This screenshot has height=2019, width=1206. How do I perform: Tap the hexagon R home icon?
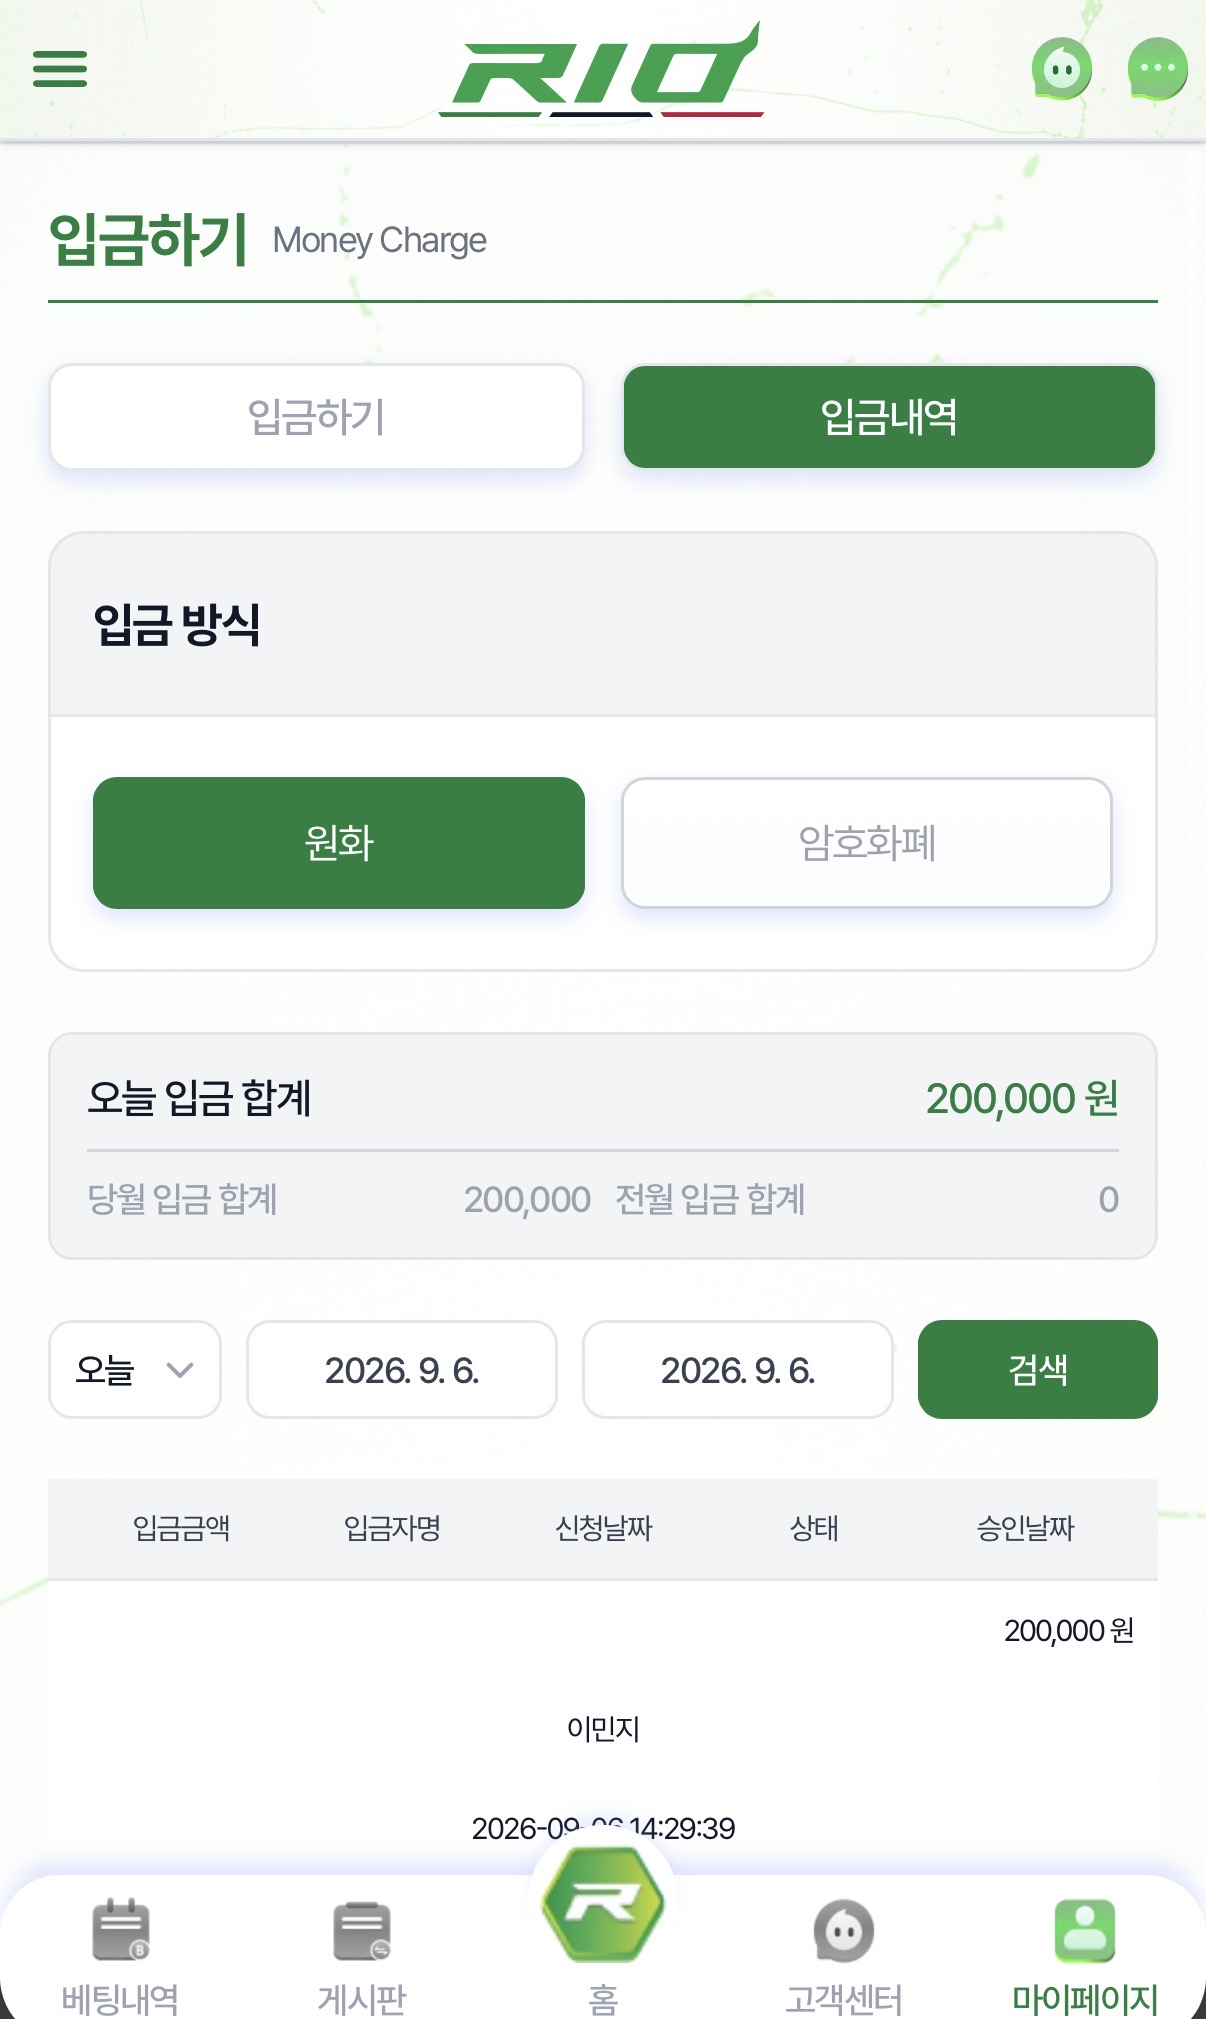point(603,1903)
